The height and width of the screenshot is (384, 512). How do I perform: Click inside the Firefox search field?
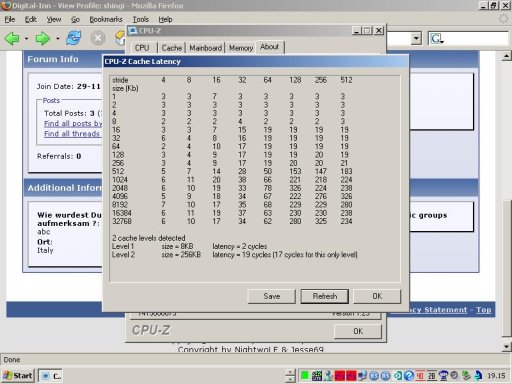point(477,39)
